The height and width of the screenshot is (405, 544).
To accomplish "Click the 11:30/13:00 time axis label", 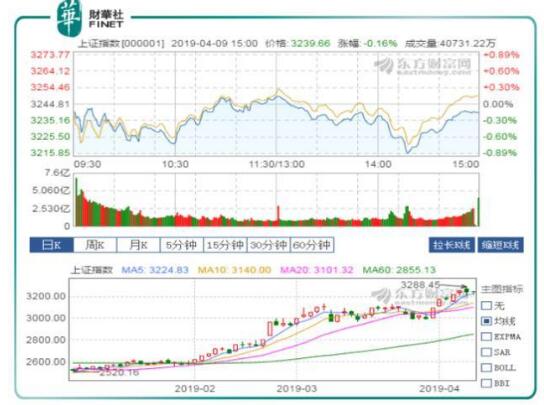I will coord(277,164).
